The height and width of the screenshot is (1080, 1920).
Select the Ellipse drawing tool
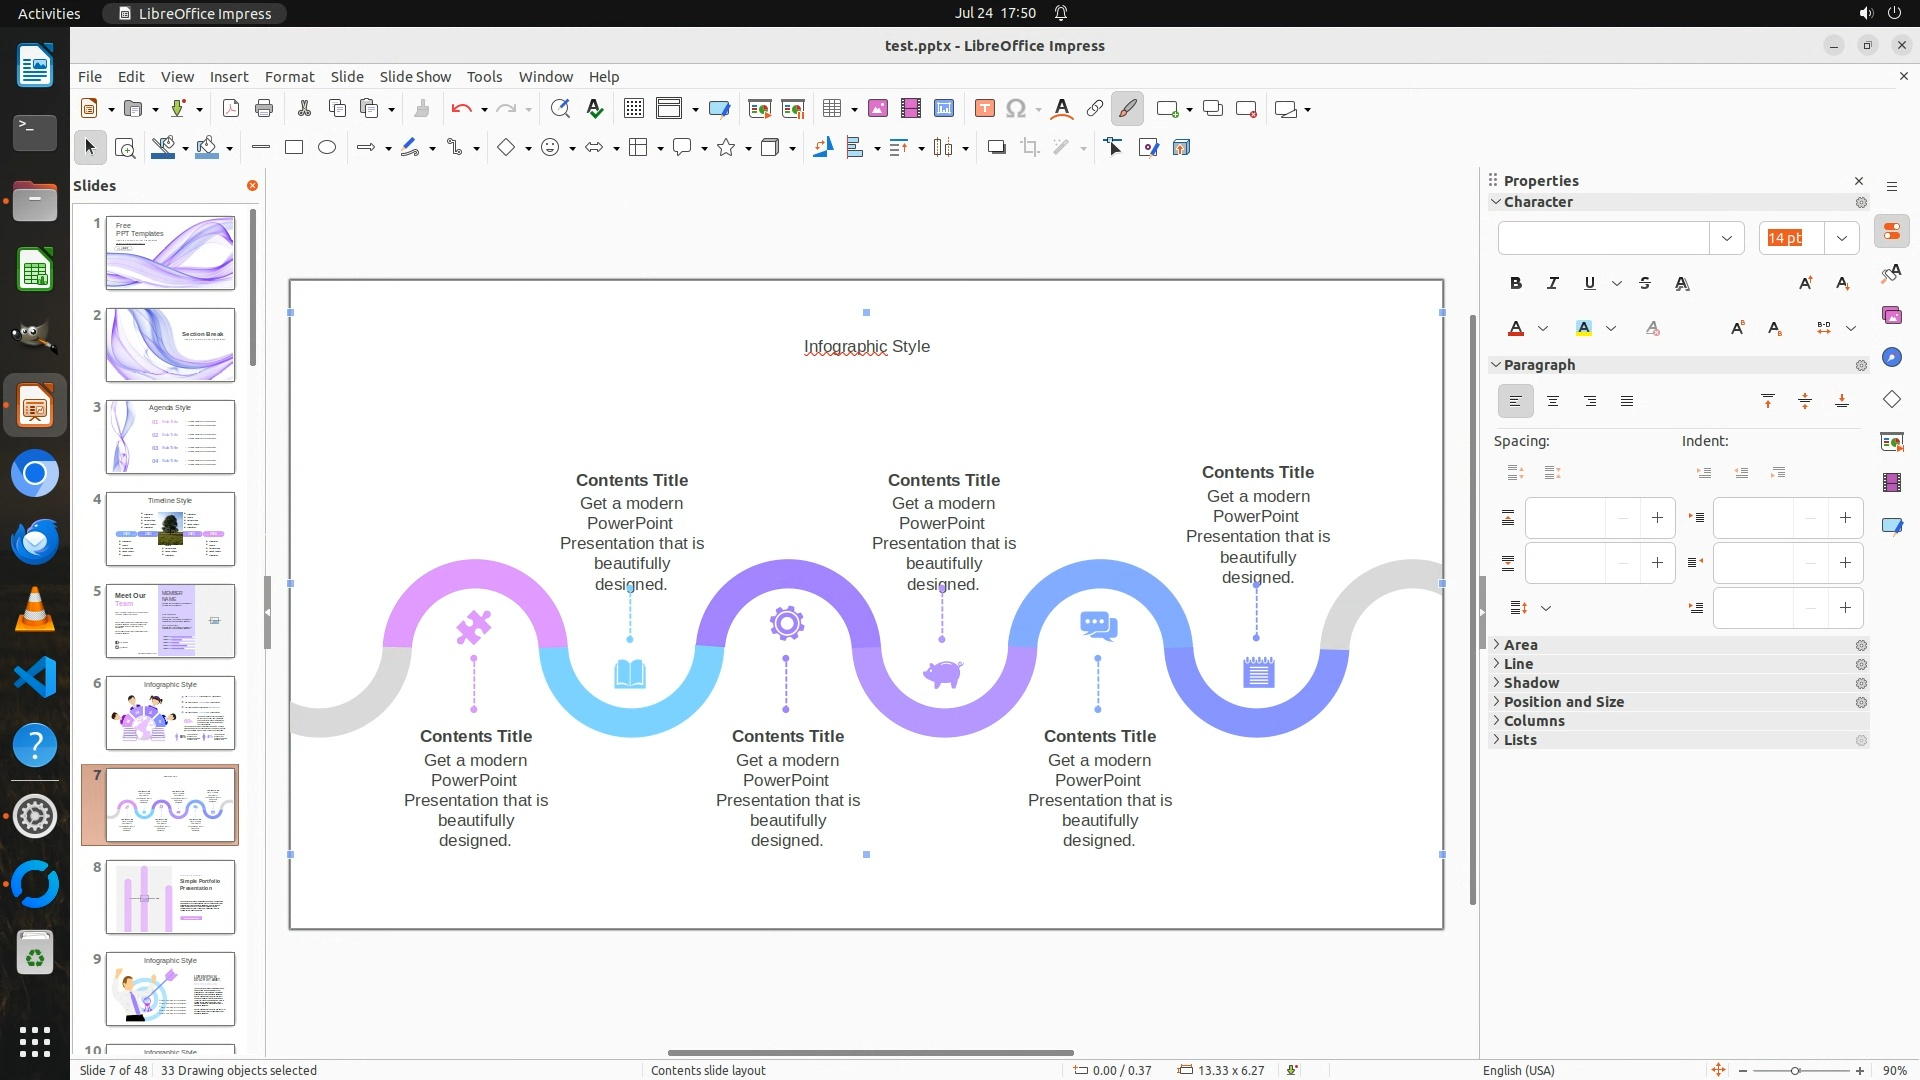coord(327,148)
